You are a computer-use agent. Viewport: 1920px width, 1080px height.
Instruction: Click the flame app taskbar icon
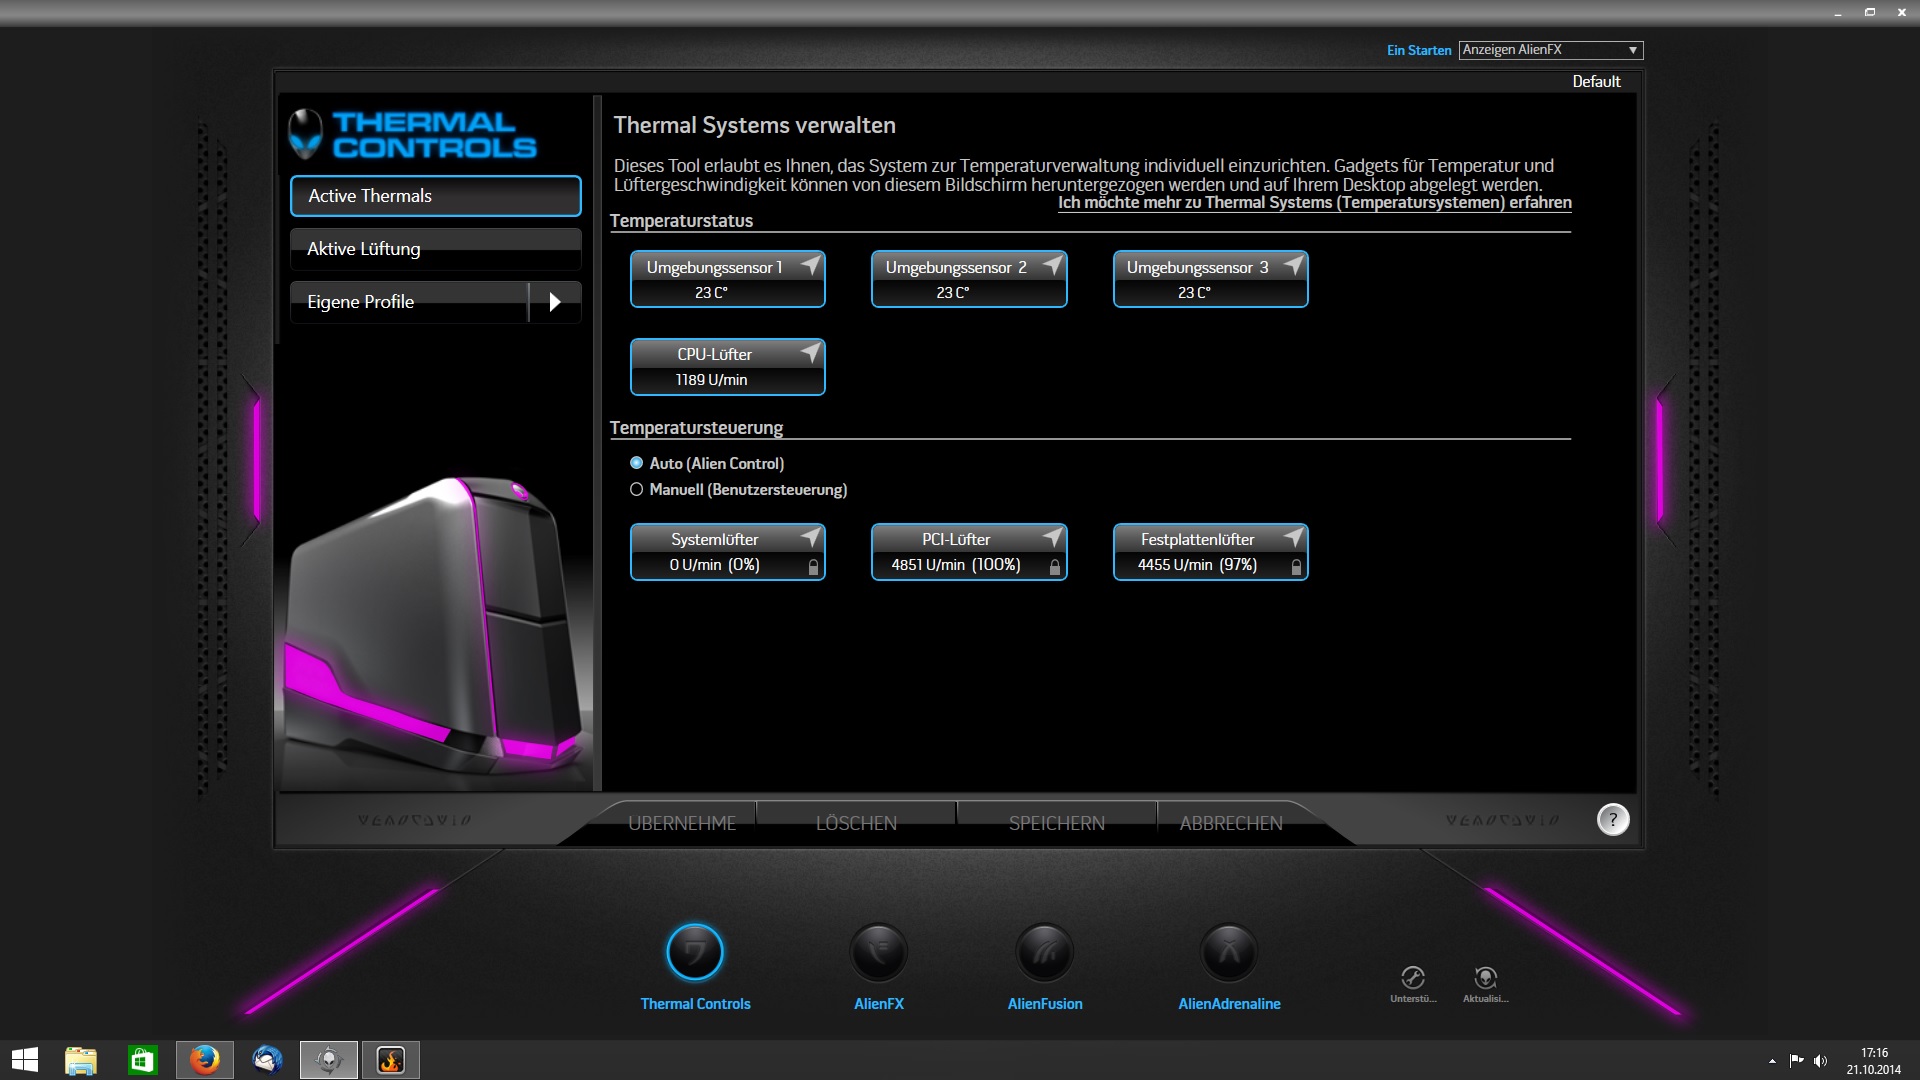[391, 1060]
